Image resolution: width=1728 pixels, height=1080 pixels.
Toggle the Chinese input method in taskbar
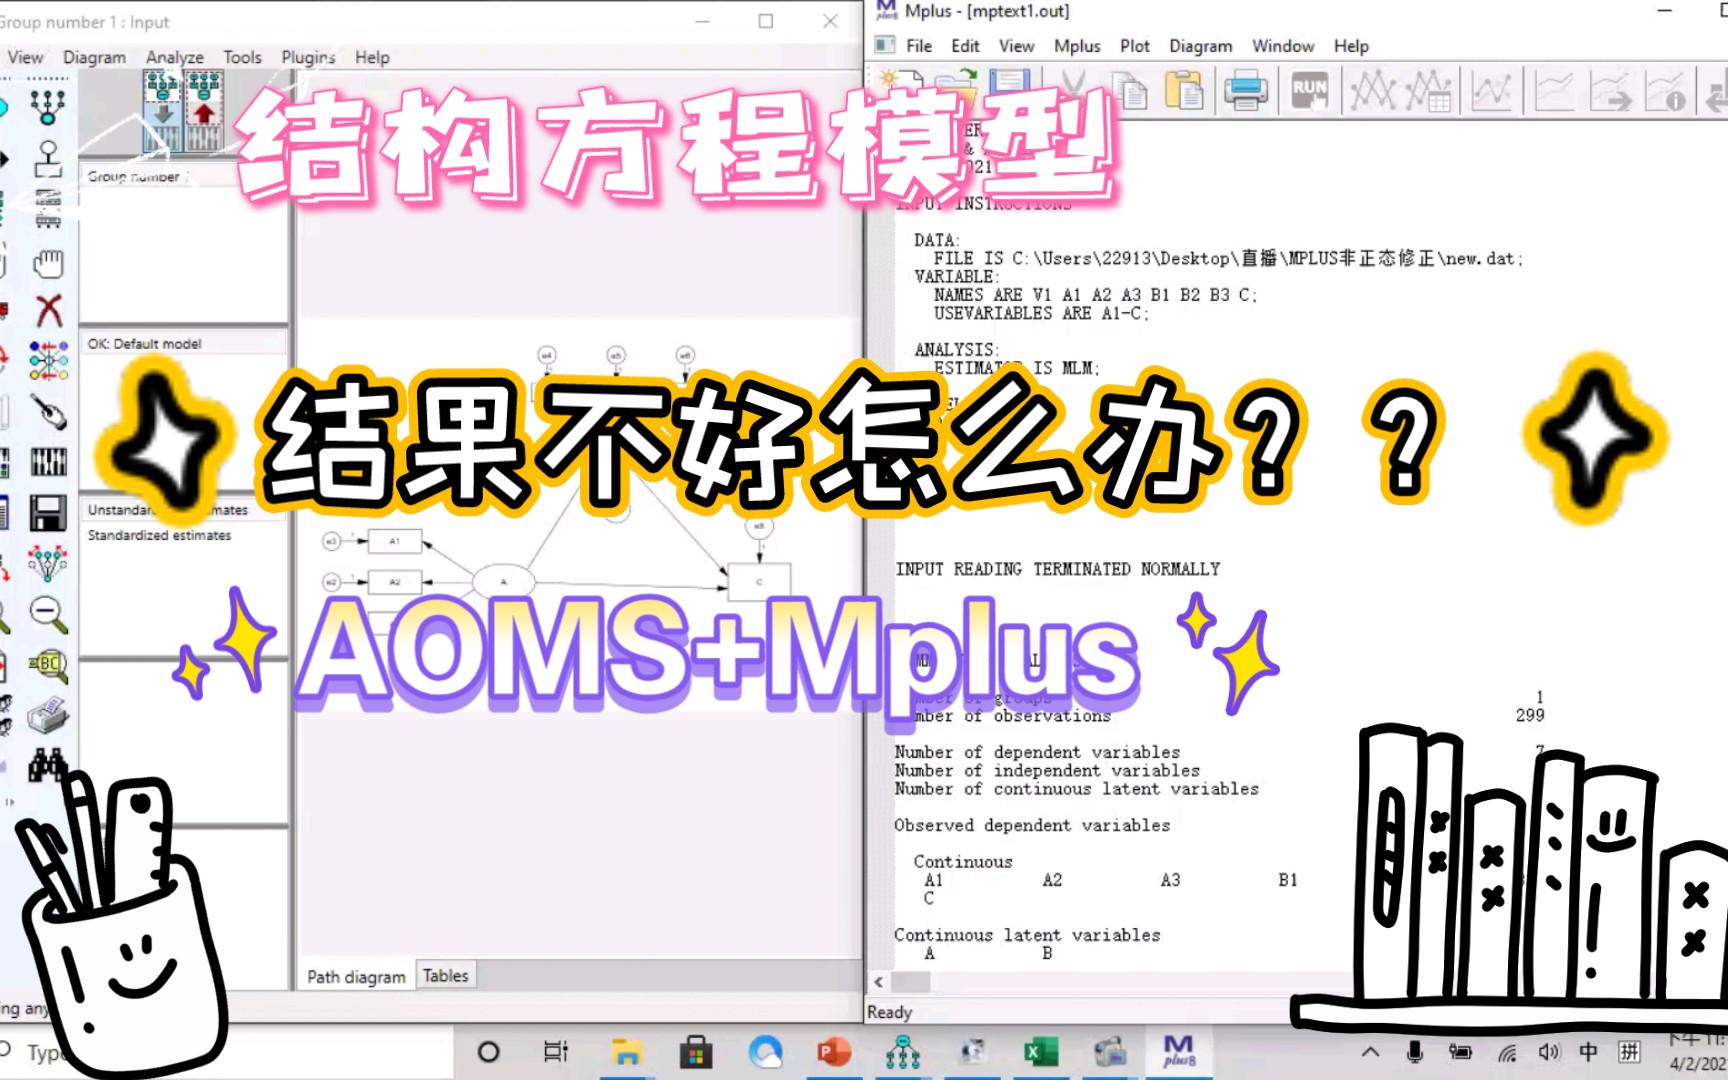[x=1587, y=1051]
